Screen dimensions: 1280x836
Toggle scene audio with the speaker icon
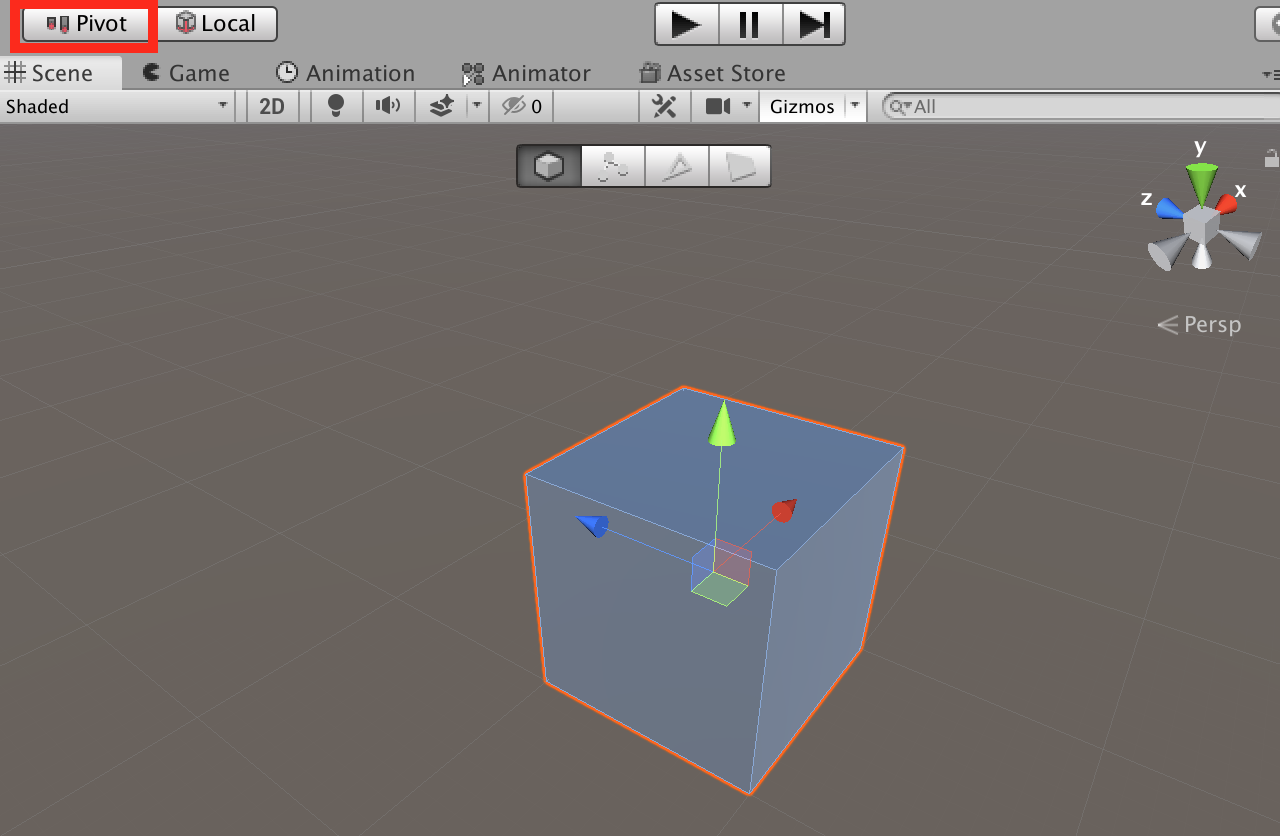pos(388,106)
